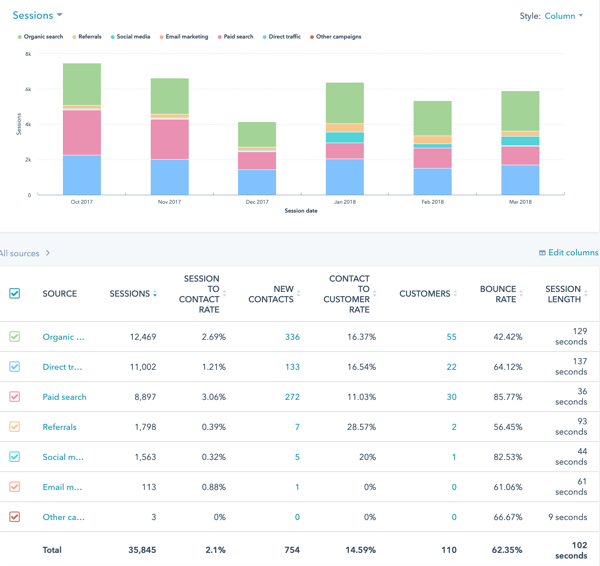Click the total sessions value 35,845
The width and height of the screenshot is (600, 566).
tap(142, 550)
